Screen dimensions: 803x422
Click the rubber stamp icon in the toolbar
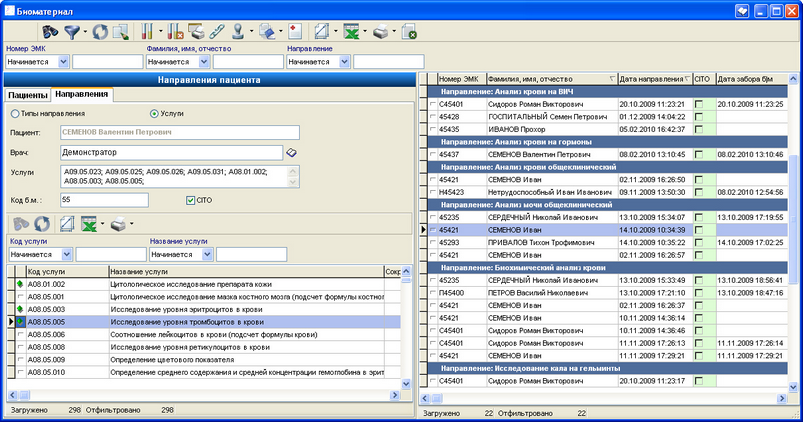pos(238,32)
